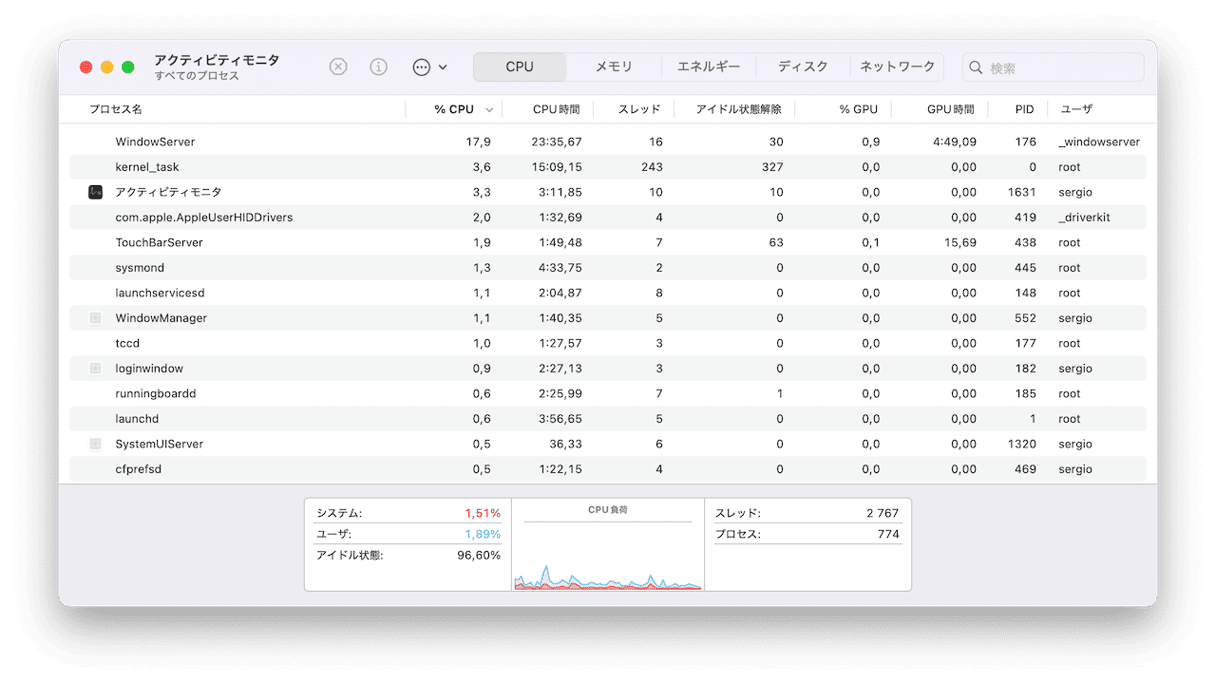The image size is (1216, 684).
Task: Switch to the メモリ tab
Action: pos(614,67)
